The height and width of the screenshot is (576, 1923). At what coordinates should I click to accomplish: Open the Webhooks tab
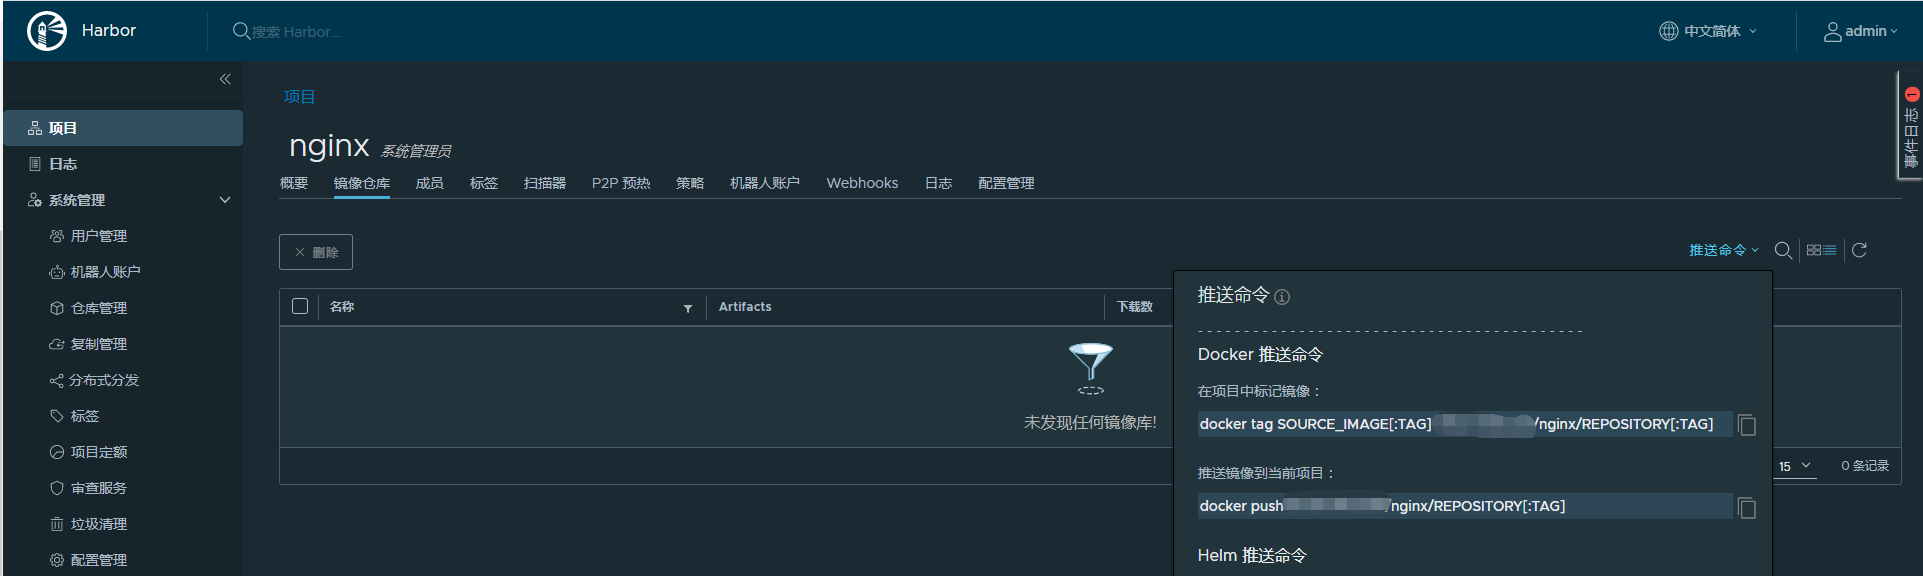tap(862, 183)
